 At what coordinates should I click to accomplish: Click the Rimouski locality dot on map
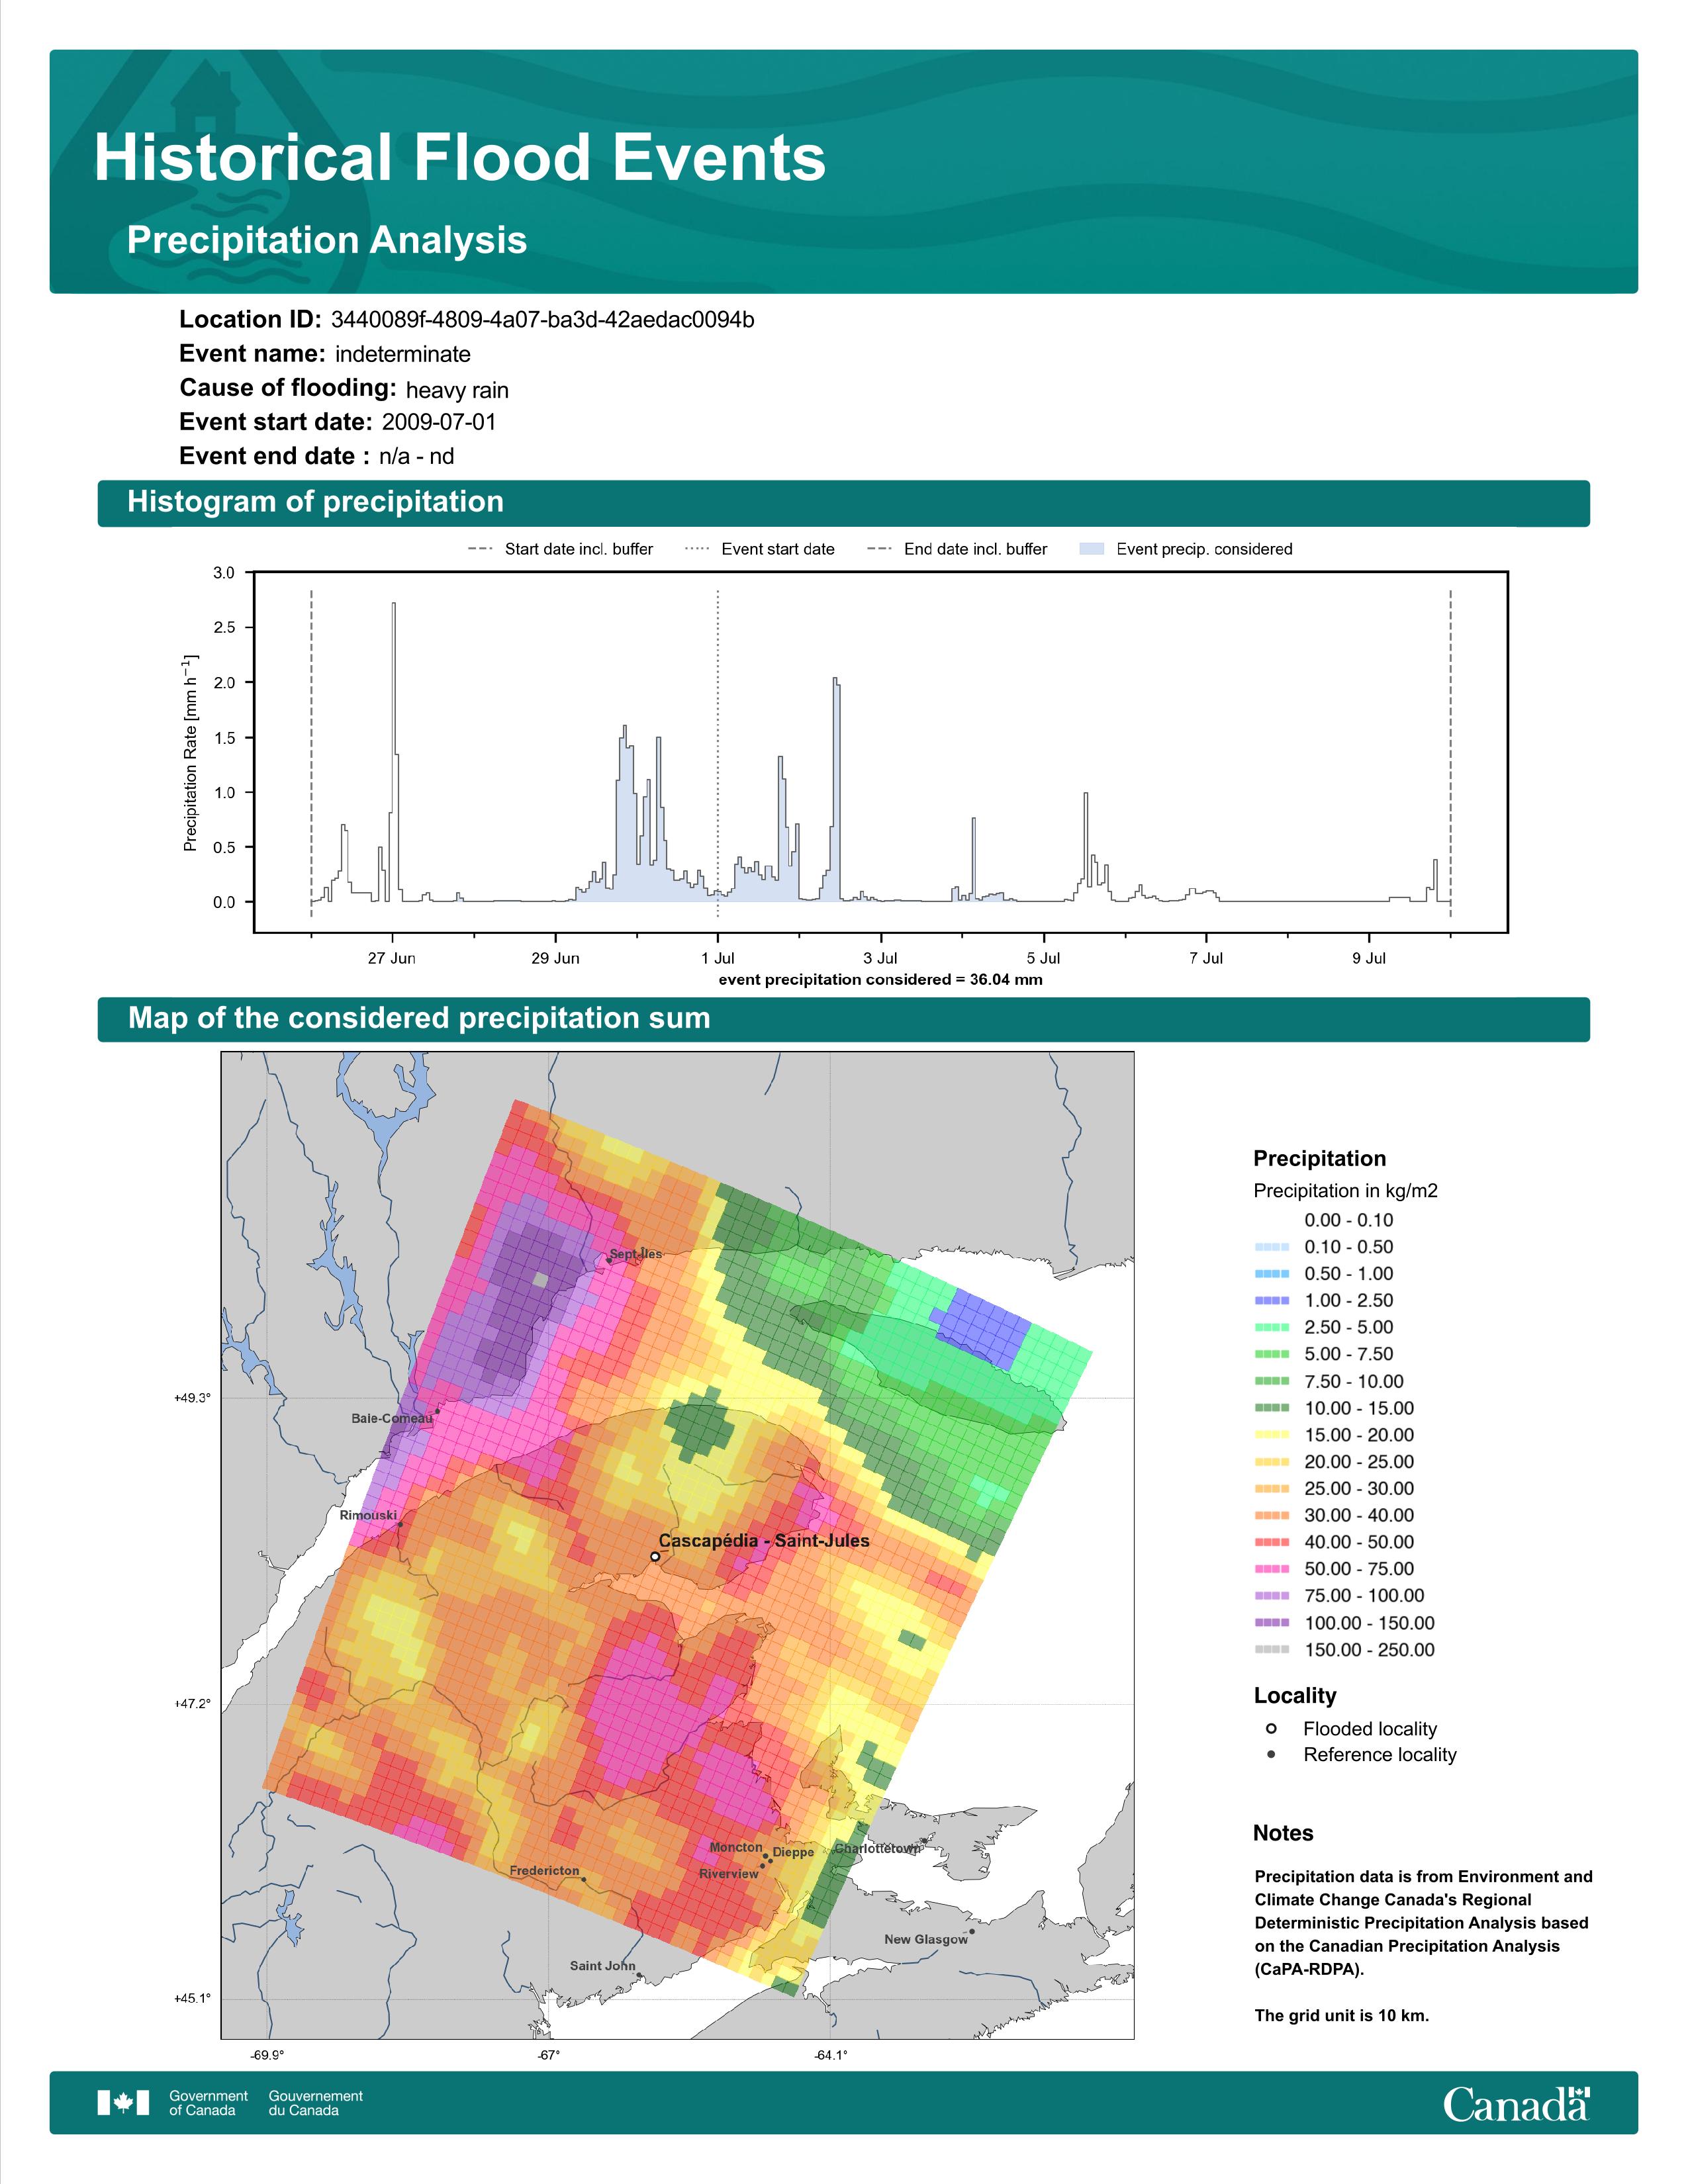tap(400, 1525)
